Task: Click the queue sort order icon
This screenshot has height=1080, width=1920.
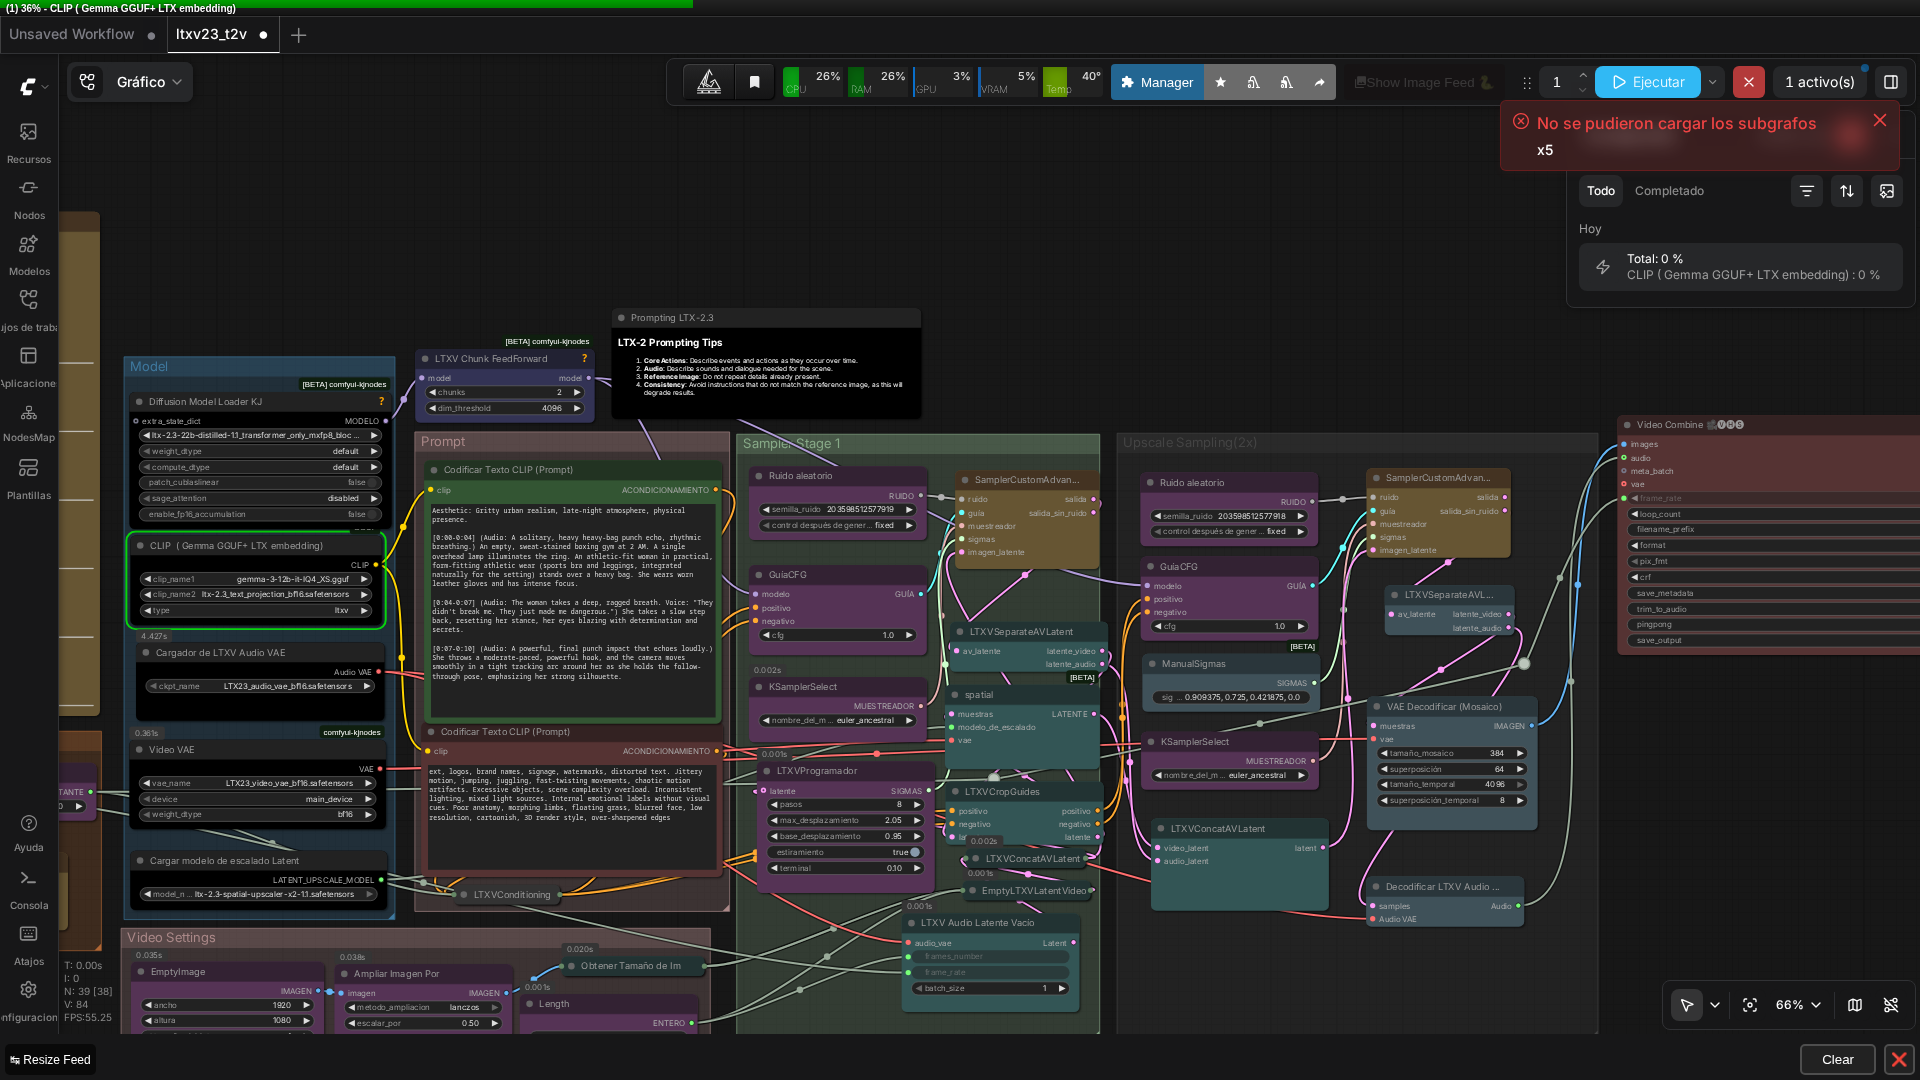Action: coord(1847,191)
